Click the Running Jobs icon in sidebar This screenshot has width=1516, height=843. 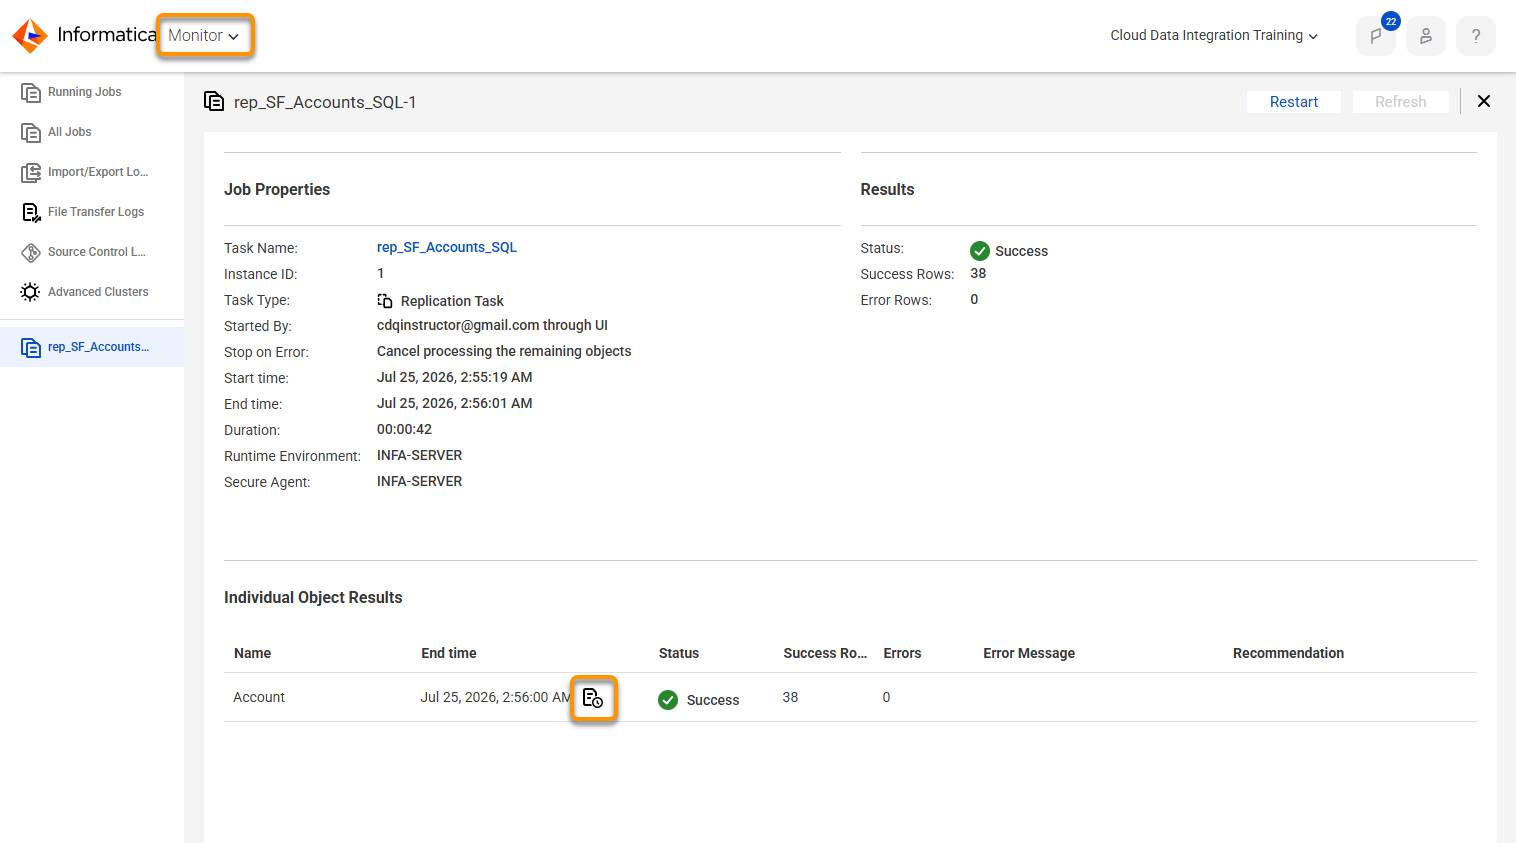31,92
